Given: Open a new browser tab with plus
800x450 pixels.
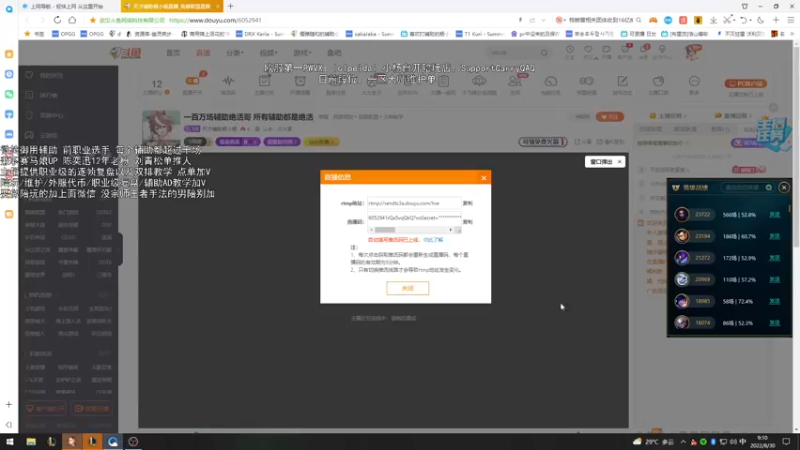Looking at the screenshot, I should coord(231,6).
